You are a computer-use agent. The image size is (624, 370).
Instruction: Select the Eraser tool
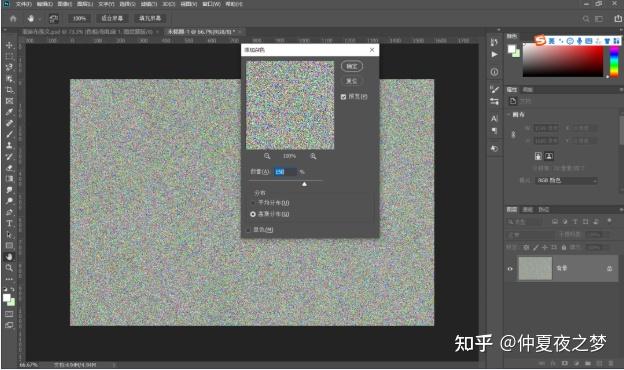9,168
